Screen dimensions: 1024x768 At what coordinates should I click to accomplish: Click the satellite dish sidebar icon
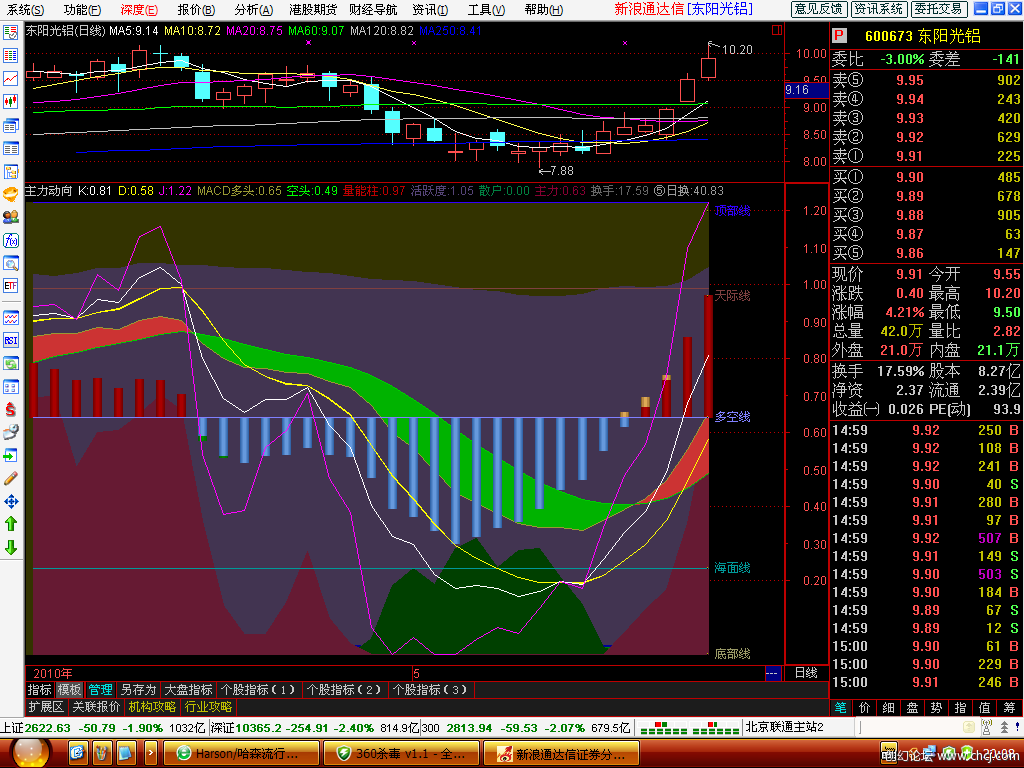10,432
